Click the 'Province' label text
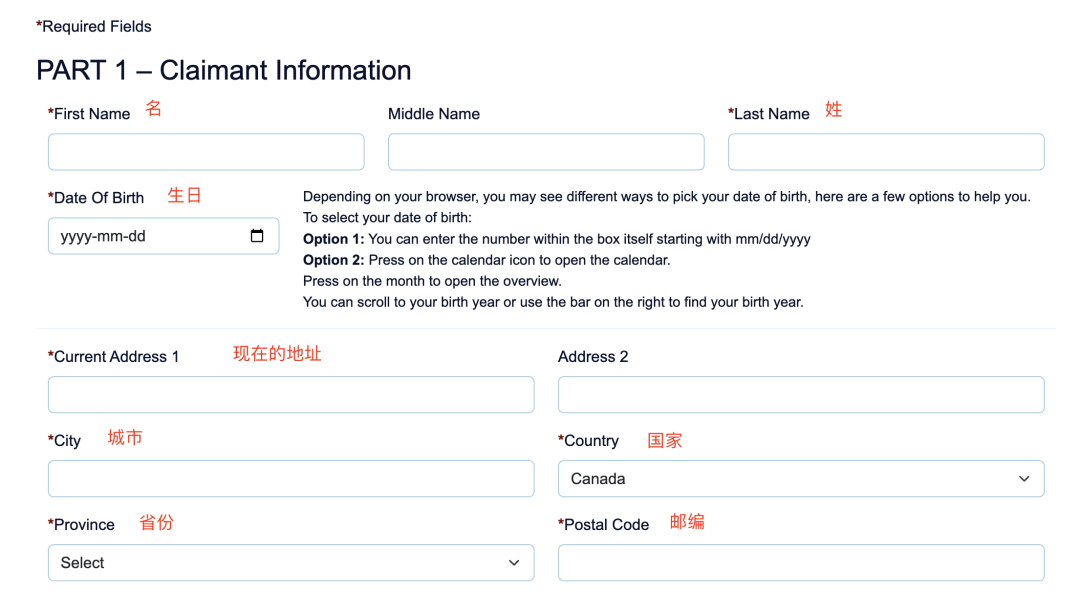Image resolution: width=1080 pixels, height=594 pixels. pos(84,525)
